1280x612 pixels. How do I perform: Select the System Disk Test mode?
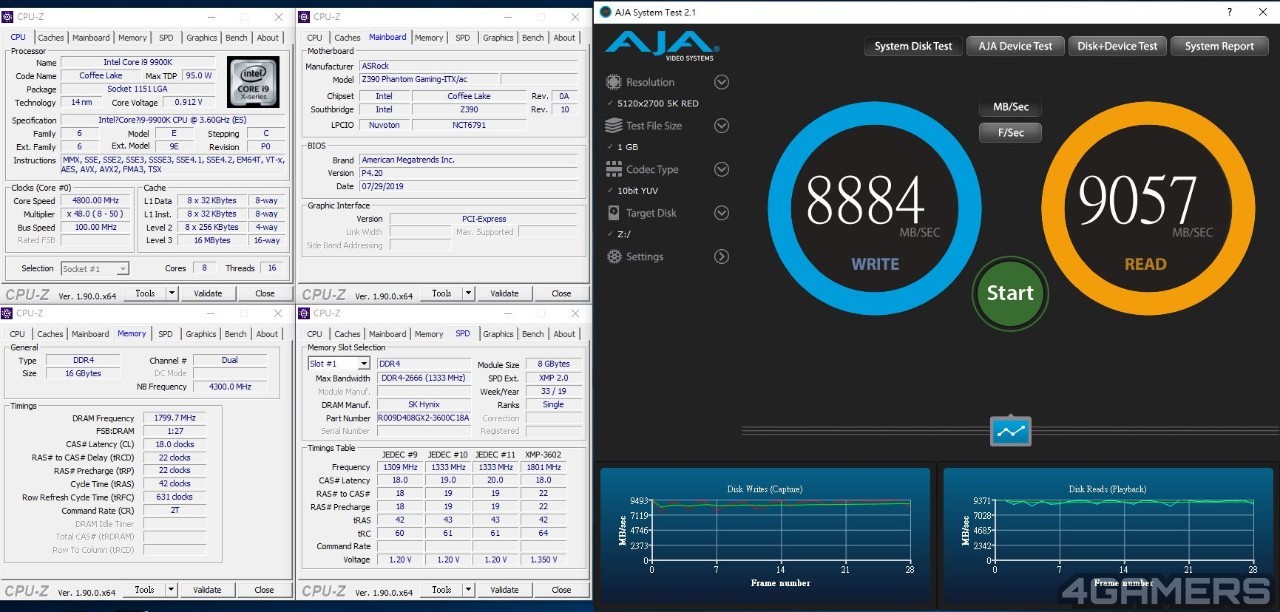[913, 46]
